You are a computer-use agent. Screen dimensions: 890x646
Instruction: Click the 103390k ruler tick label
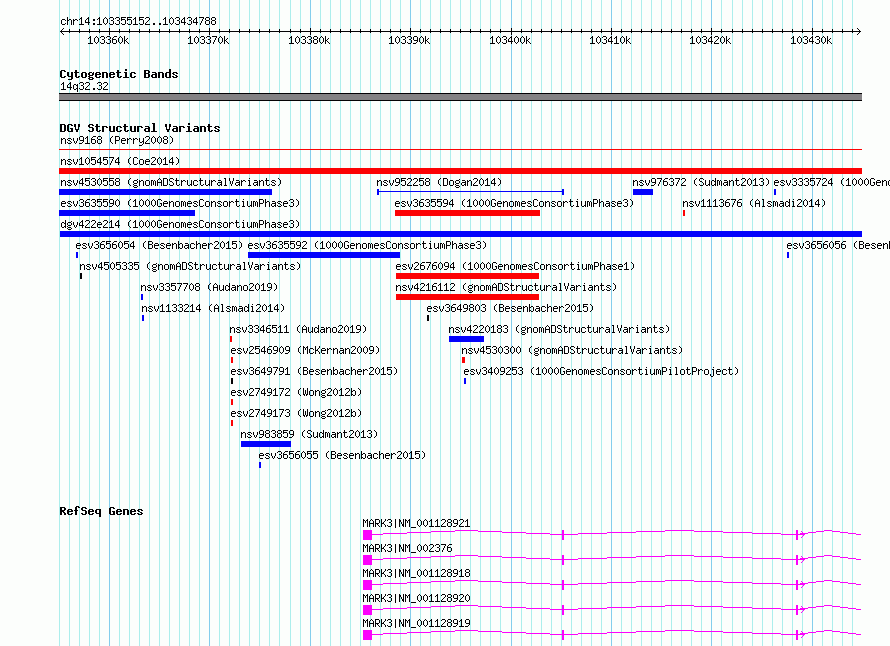[409, 40]
